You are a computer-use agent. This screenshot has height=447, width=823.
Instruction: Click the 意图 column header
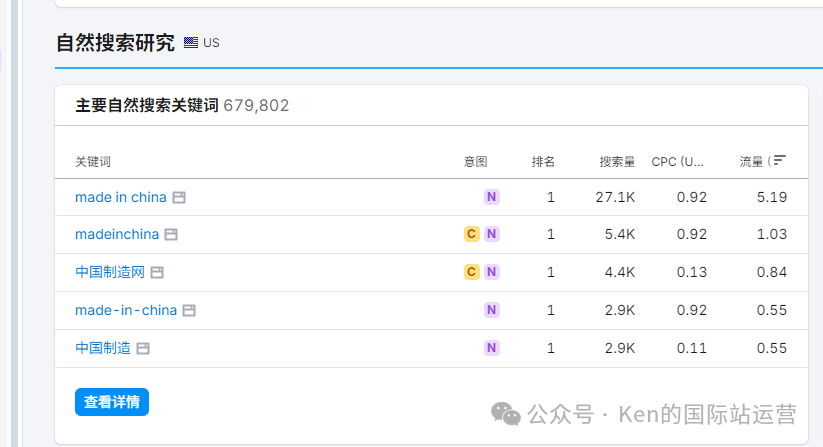click(476, 162)
